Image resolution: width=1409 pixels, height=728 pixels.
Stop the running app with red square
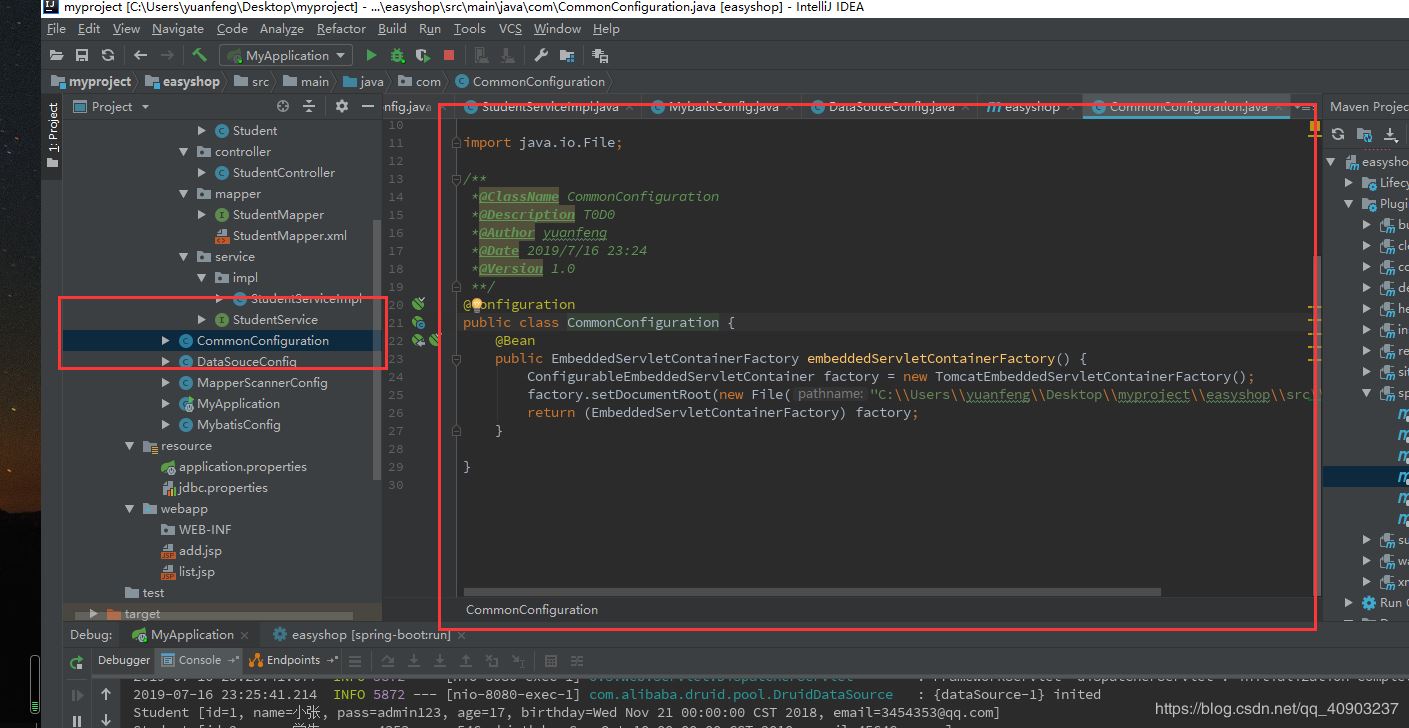pyautogui.click(x=449, y=56)
